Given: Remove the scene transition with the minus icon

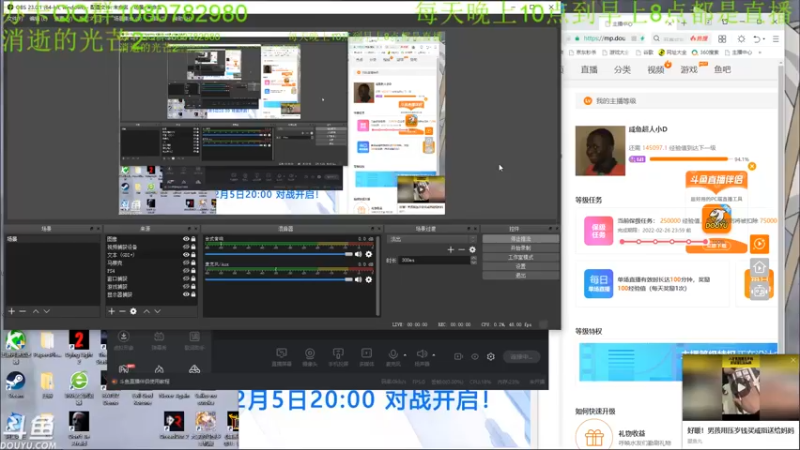Looking at the screenshot, I should [x=461, y=249].
